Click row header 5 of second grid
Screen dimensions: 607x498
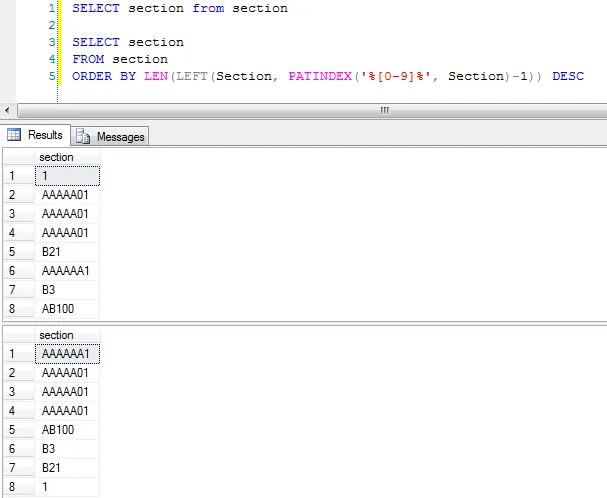[x=19, y=430]
